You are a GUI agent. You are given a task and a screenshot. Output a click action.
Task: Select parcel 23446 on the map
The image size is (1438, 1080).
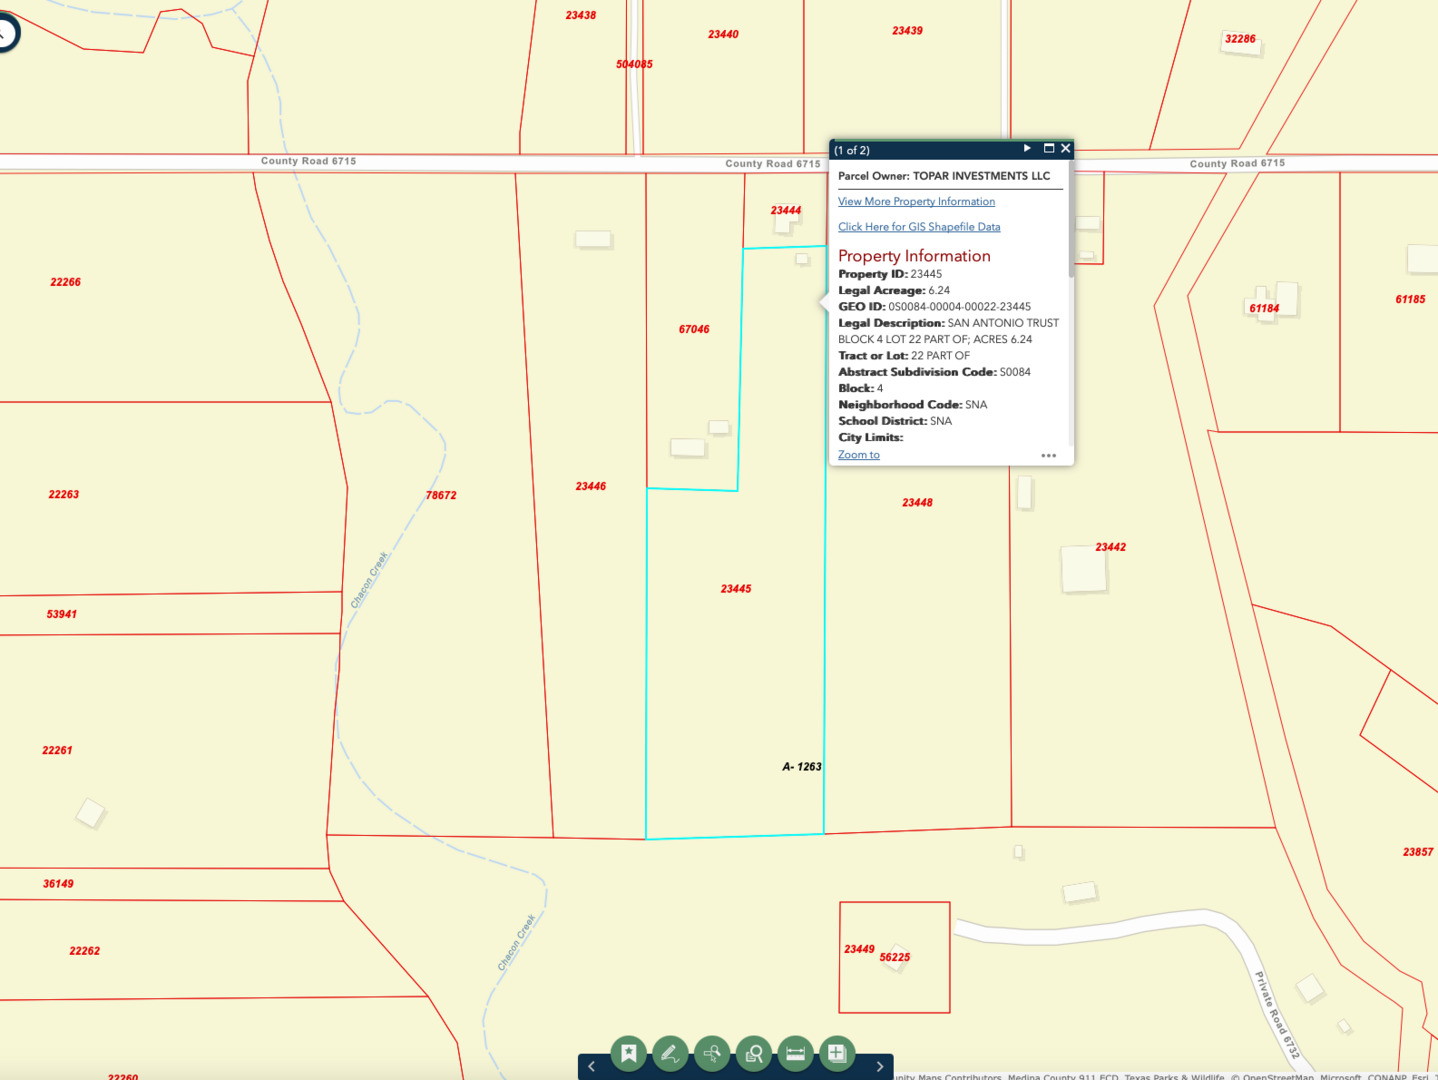(590, 560)
